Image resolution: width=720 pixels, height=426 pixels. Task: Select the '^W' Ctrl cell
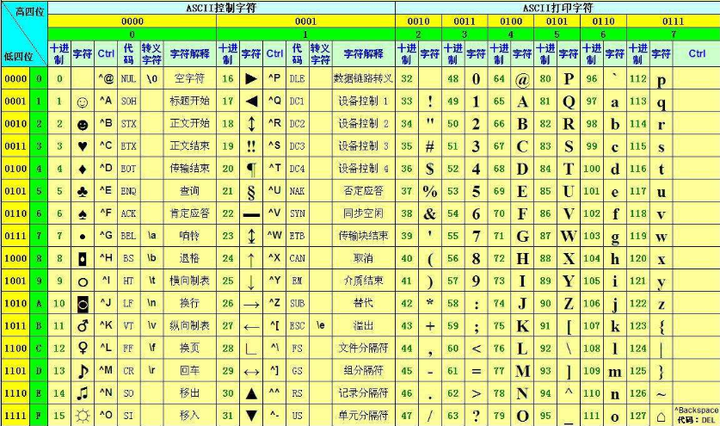click(x=275, y=235)
